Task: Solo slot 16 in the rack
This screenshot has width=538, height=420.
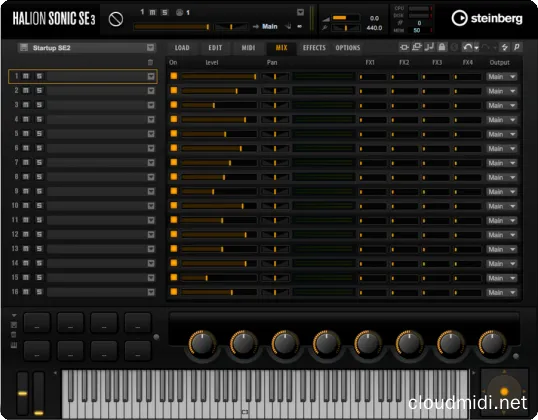Action: tap(39, 292)
